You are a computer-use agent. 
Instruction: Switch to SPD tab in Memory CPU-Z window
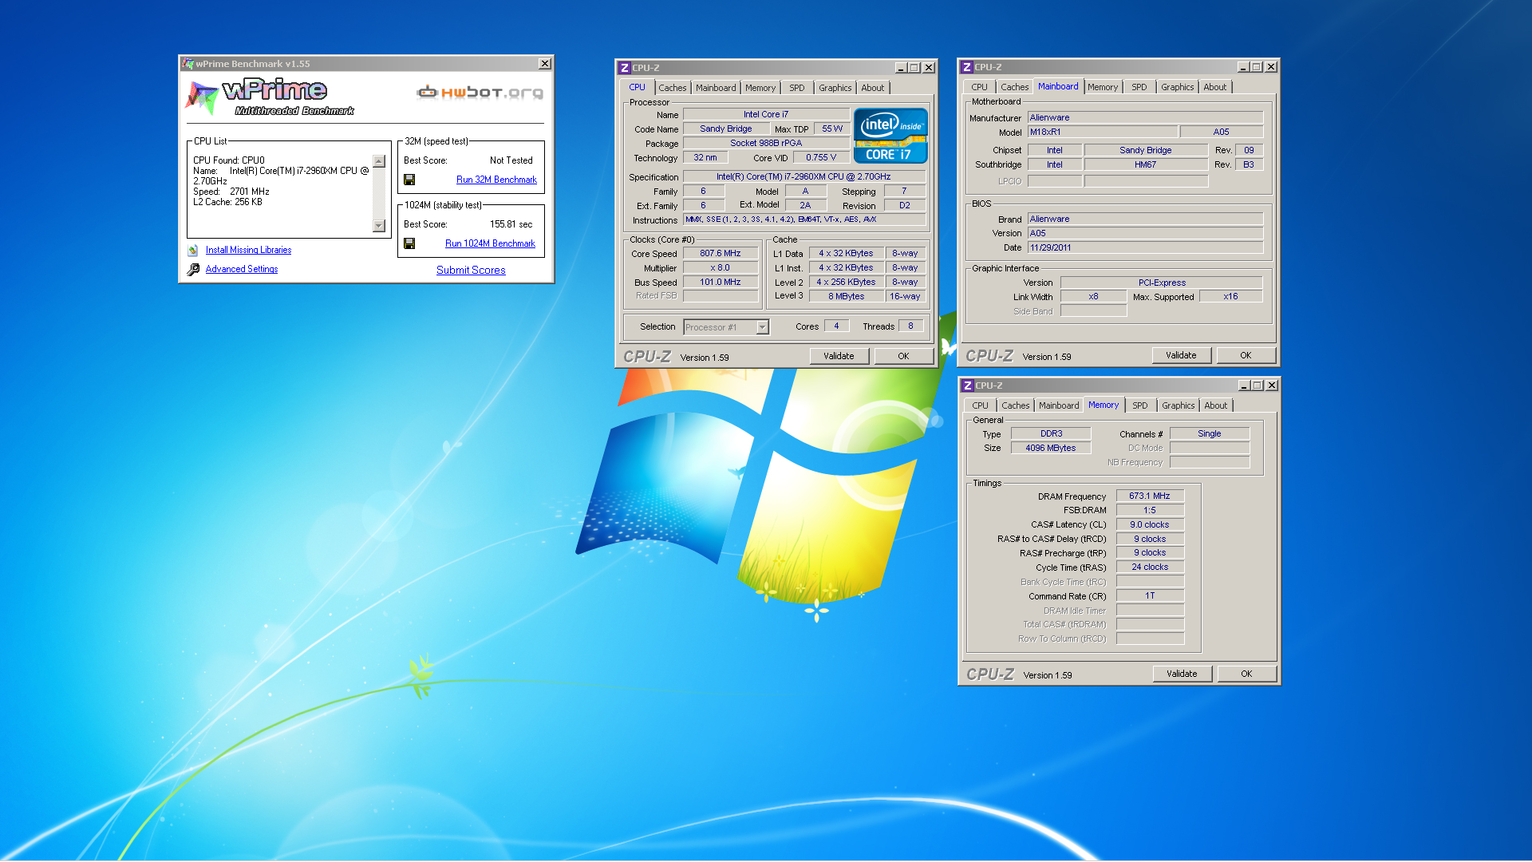point(1140,406)
